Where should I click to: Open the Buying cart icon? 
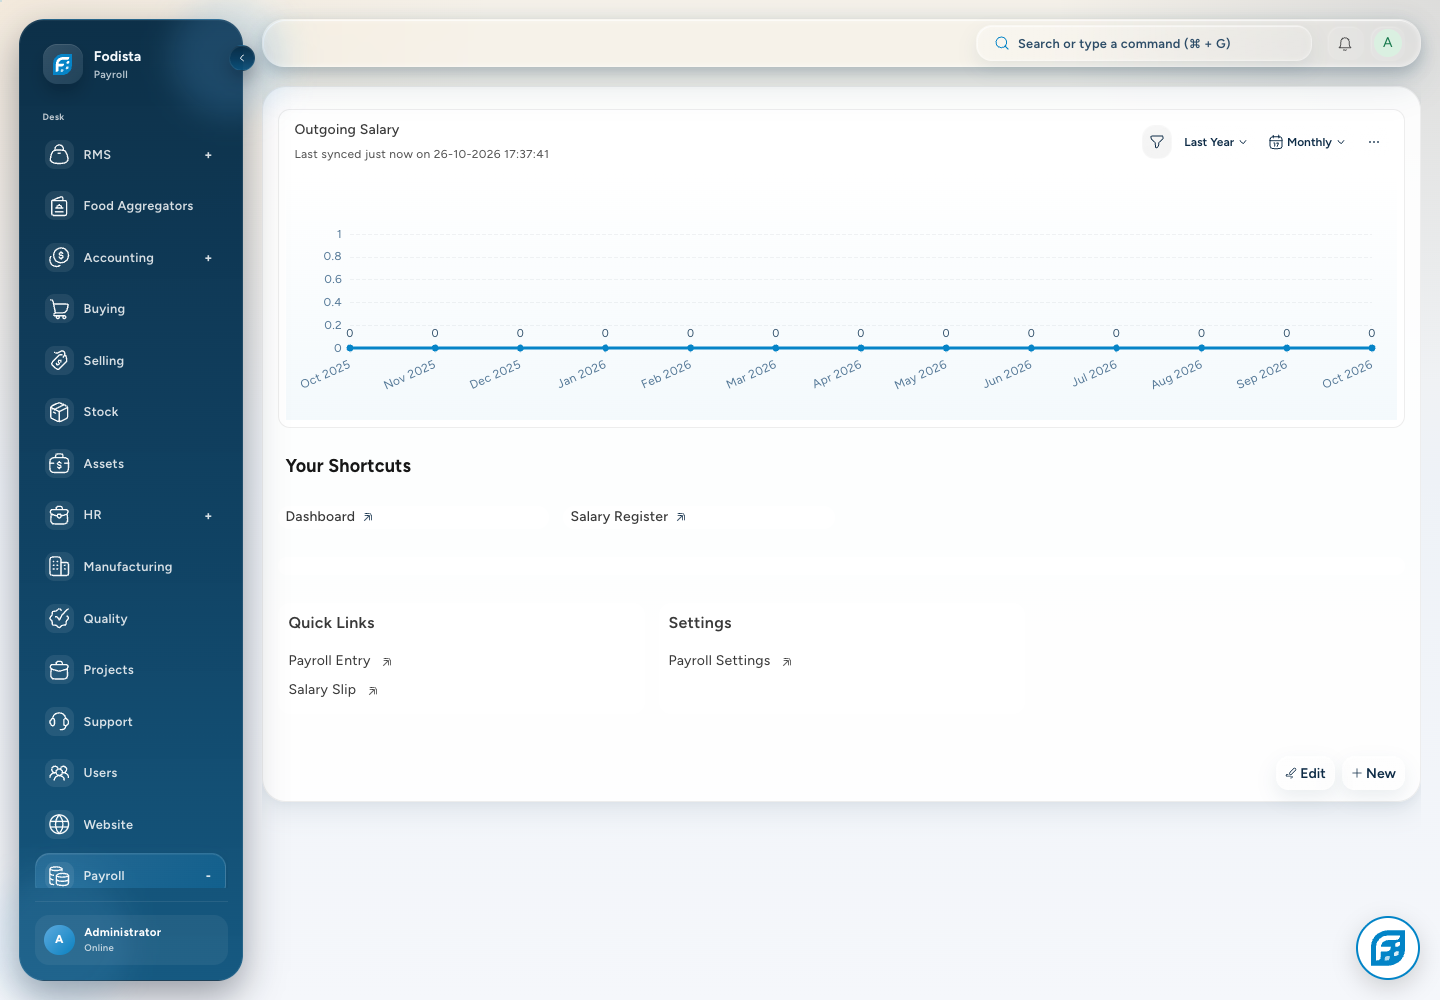coord(60,309)
